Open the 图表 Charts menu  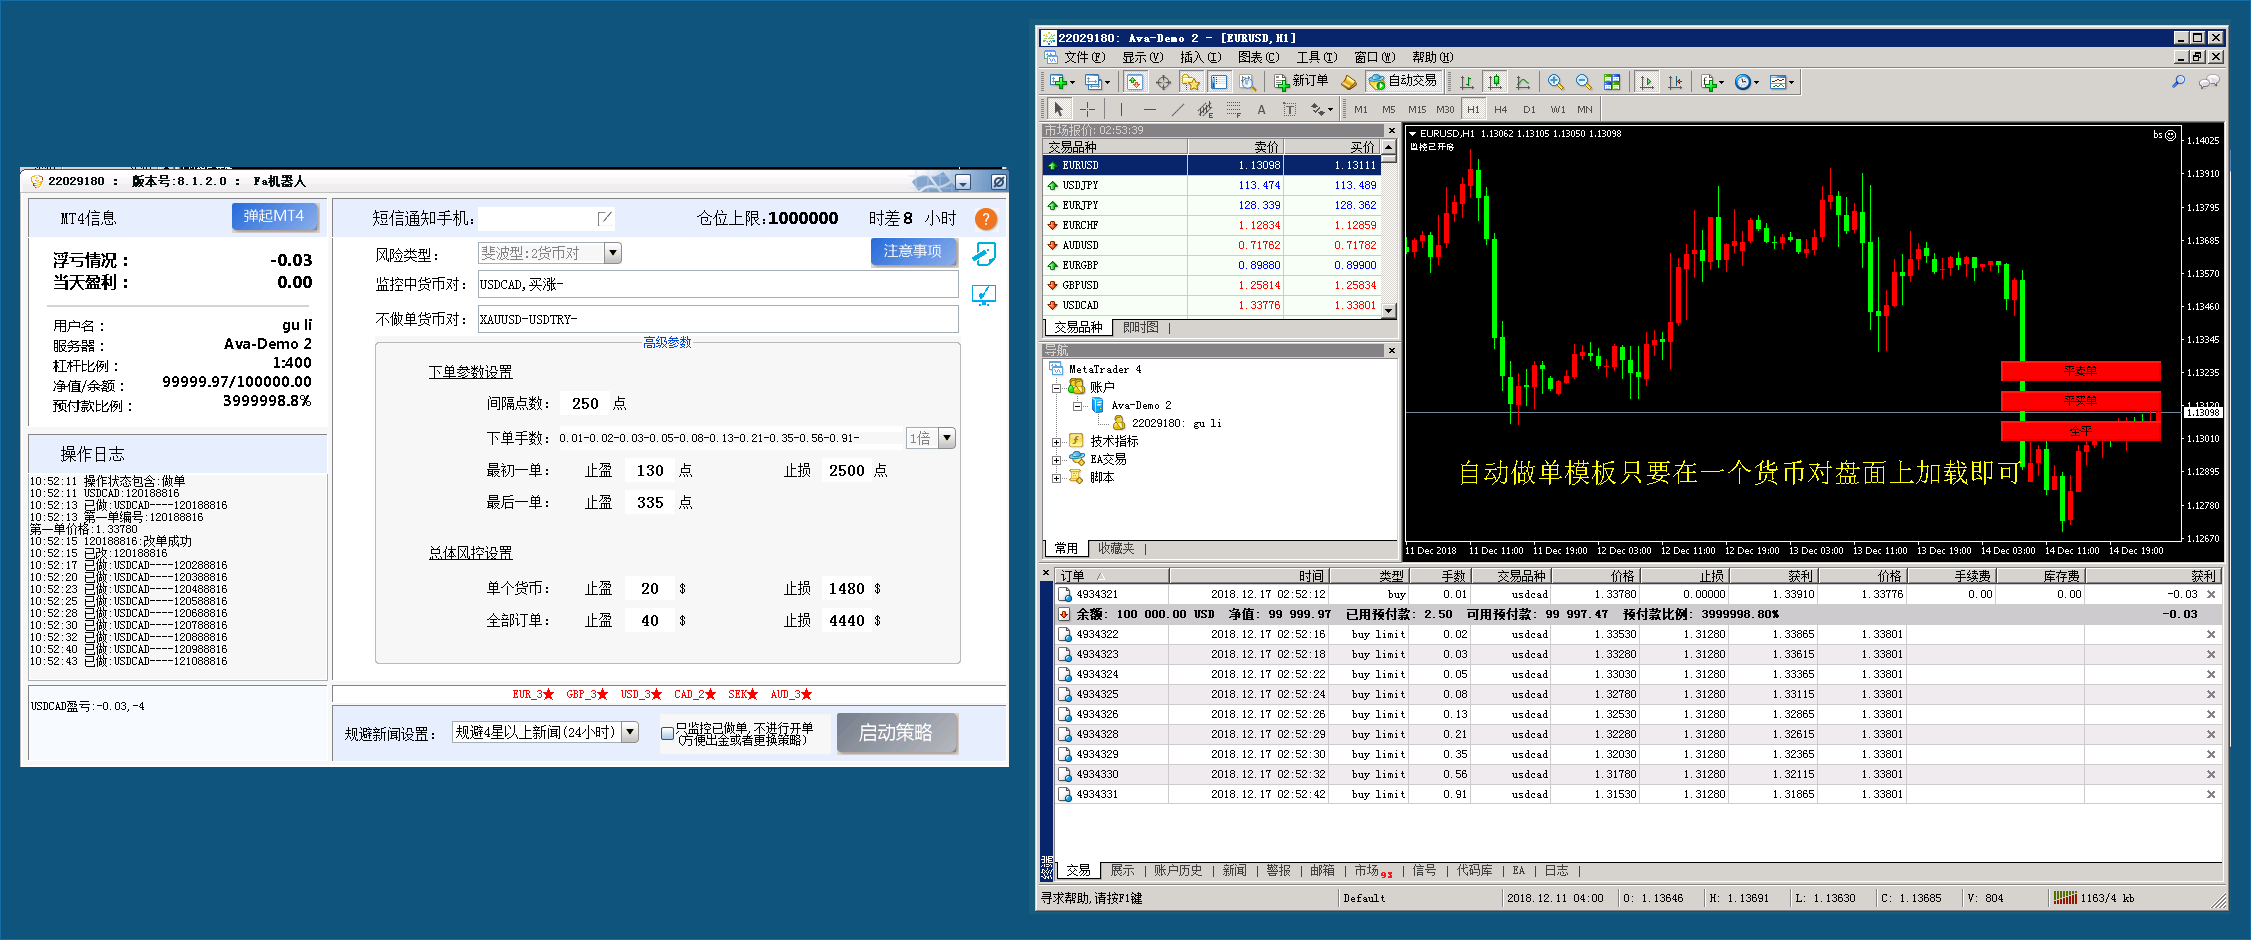tap(1258, 57)
